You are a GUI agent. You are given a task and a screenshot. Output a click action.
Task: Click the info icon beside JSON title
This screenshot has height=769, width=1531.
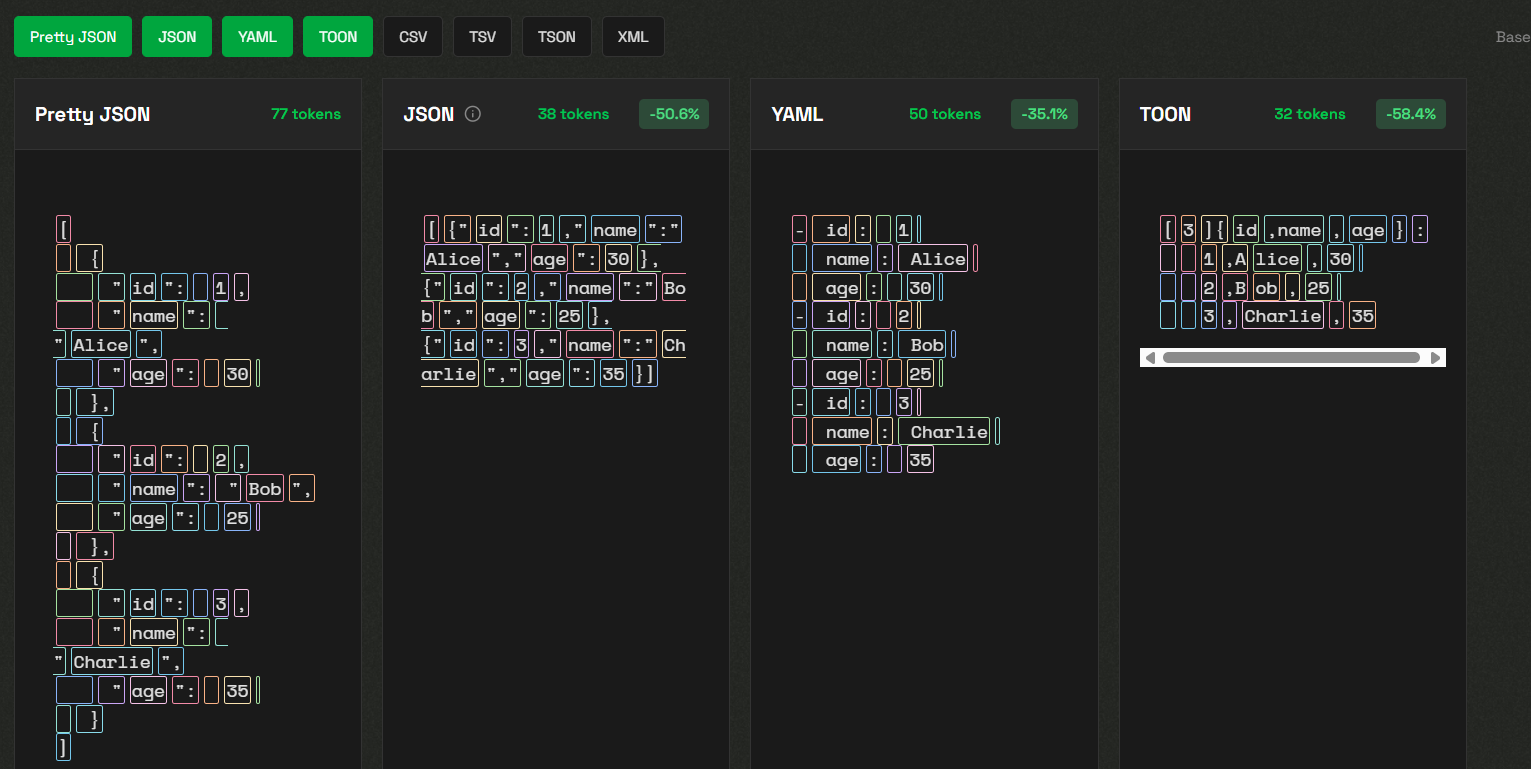[x=474, y=114]
